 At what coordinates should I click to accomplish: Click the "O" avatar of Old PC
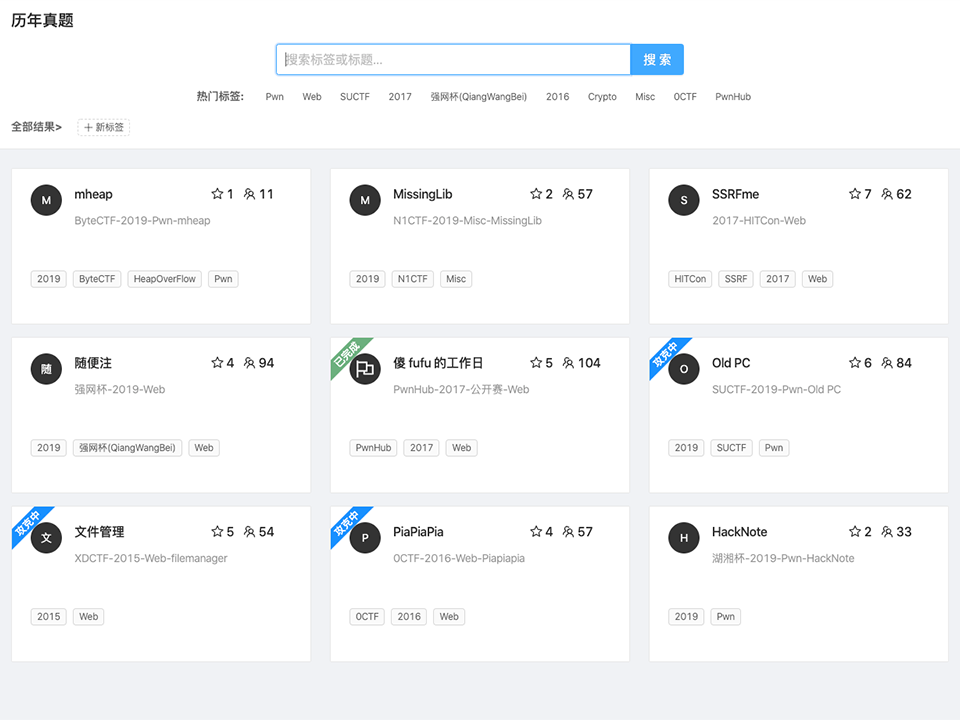click(x=684, y=369)
